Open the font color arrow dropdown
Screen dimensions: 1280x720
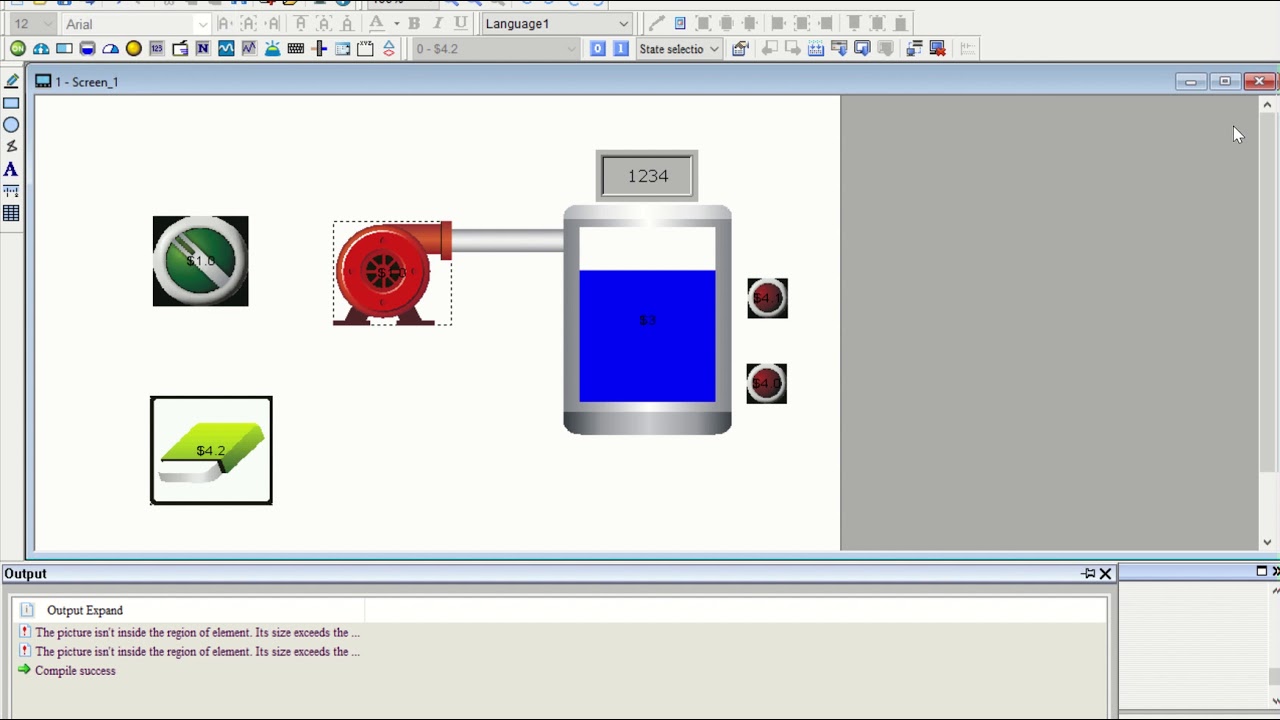tap(397, 23)
